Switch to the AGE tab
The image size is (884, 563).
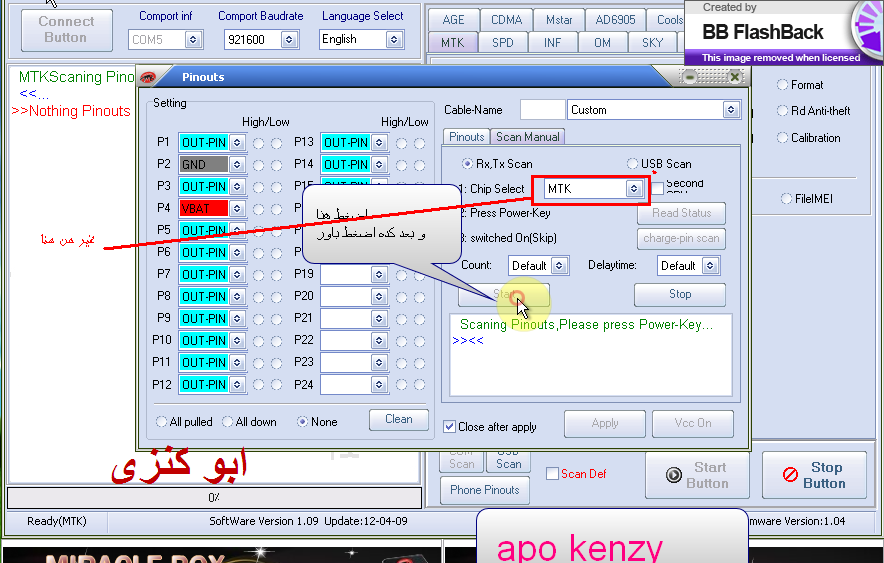(453, 20)
